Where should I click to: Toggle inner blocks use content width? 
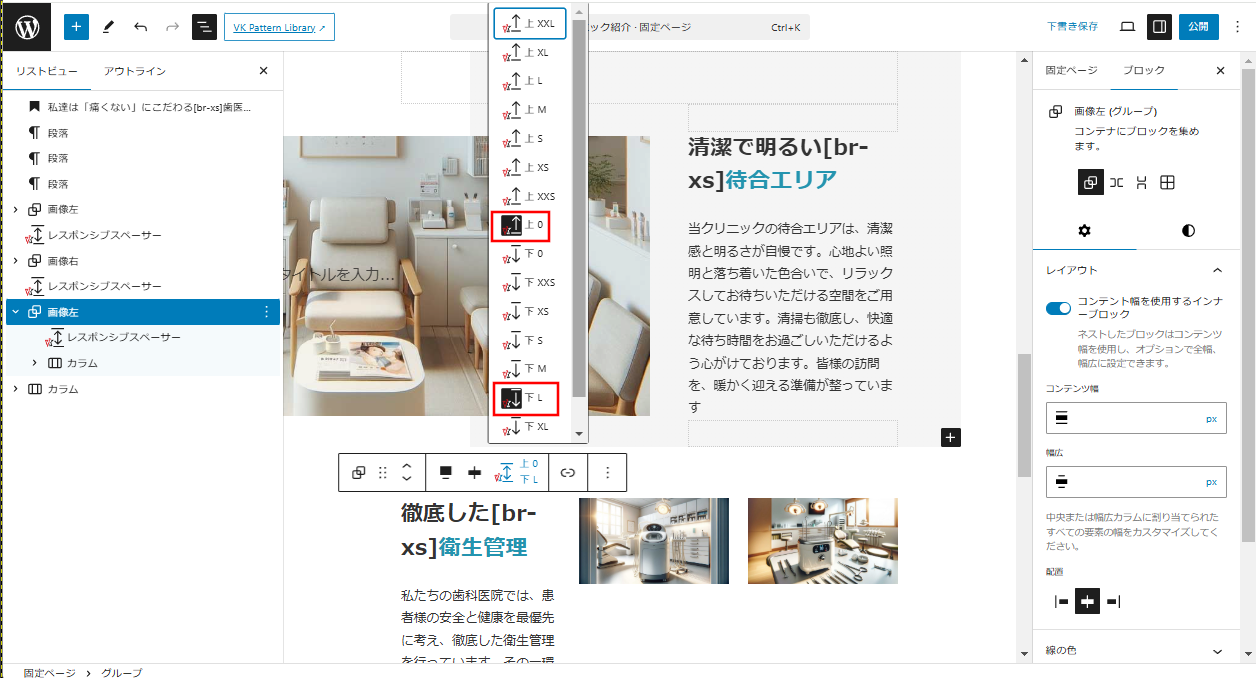tap(1058, 308)
